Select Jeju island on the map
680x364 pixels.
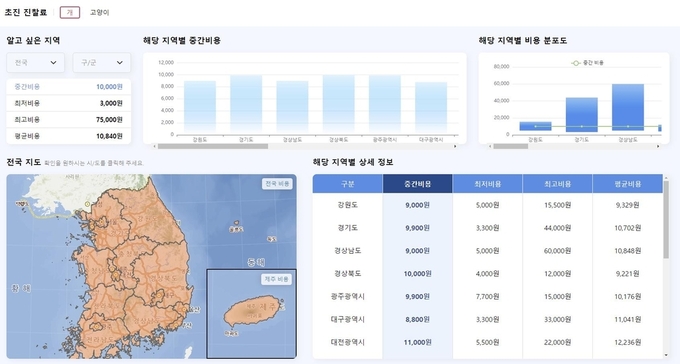(251, 313)
